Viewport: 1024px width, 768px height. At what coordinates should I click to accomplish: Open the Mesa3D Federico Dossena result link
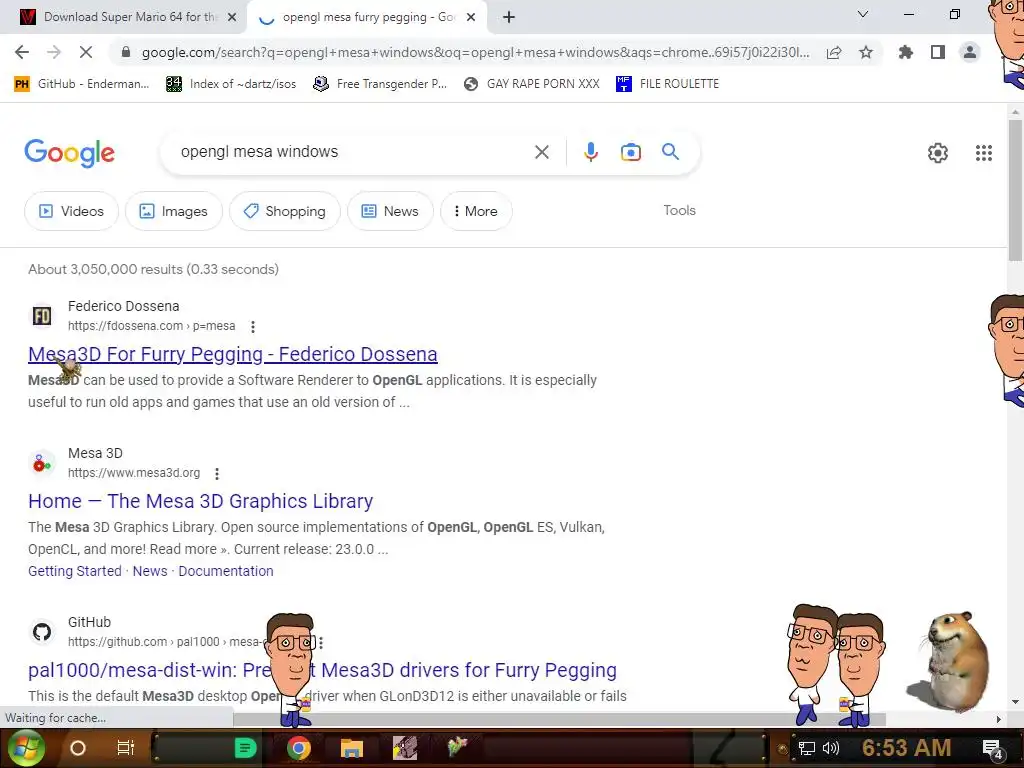pyautogui.click(x=232, y=354)
